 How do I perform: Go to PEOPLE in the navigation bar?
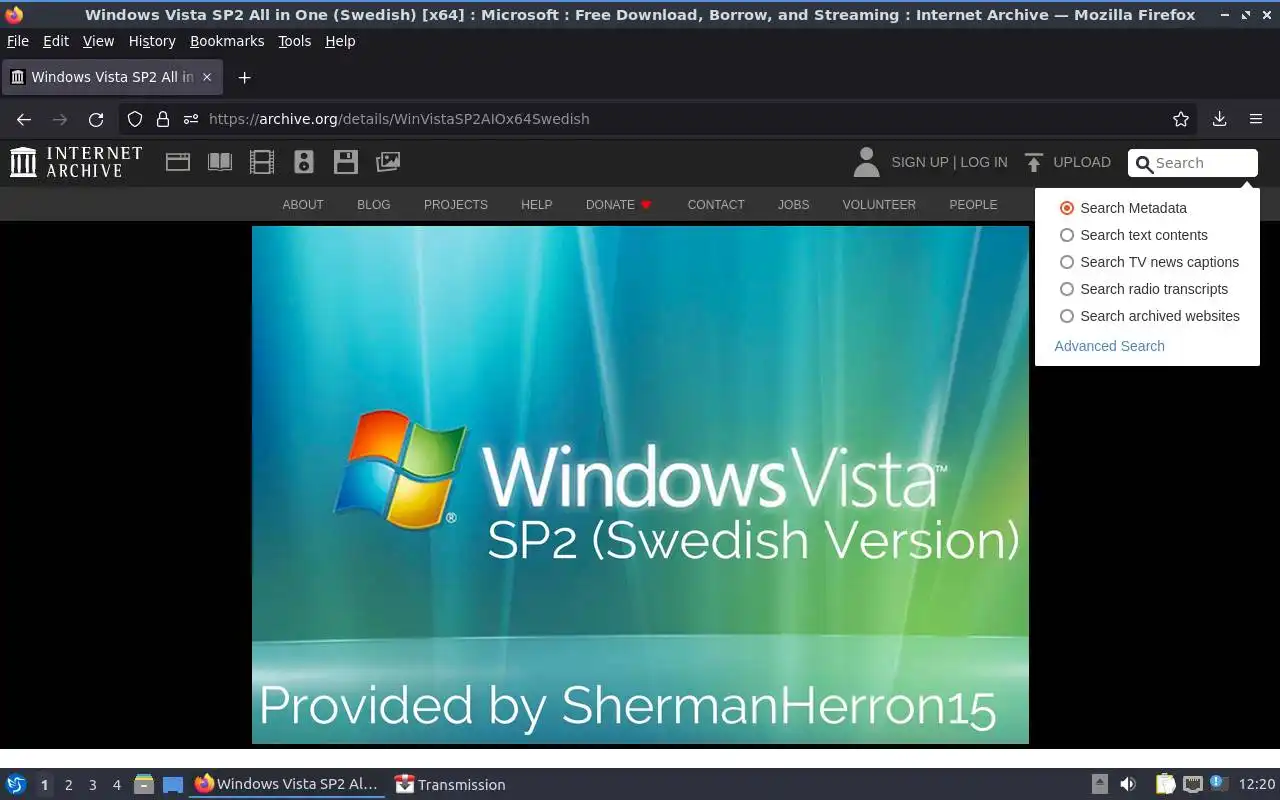coord(973,204)
